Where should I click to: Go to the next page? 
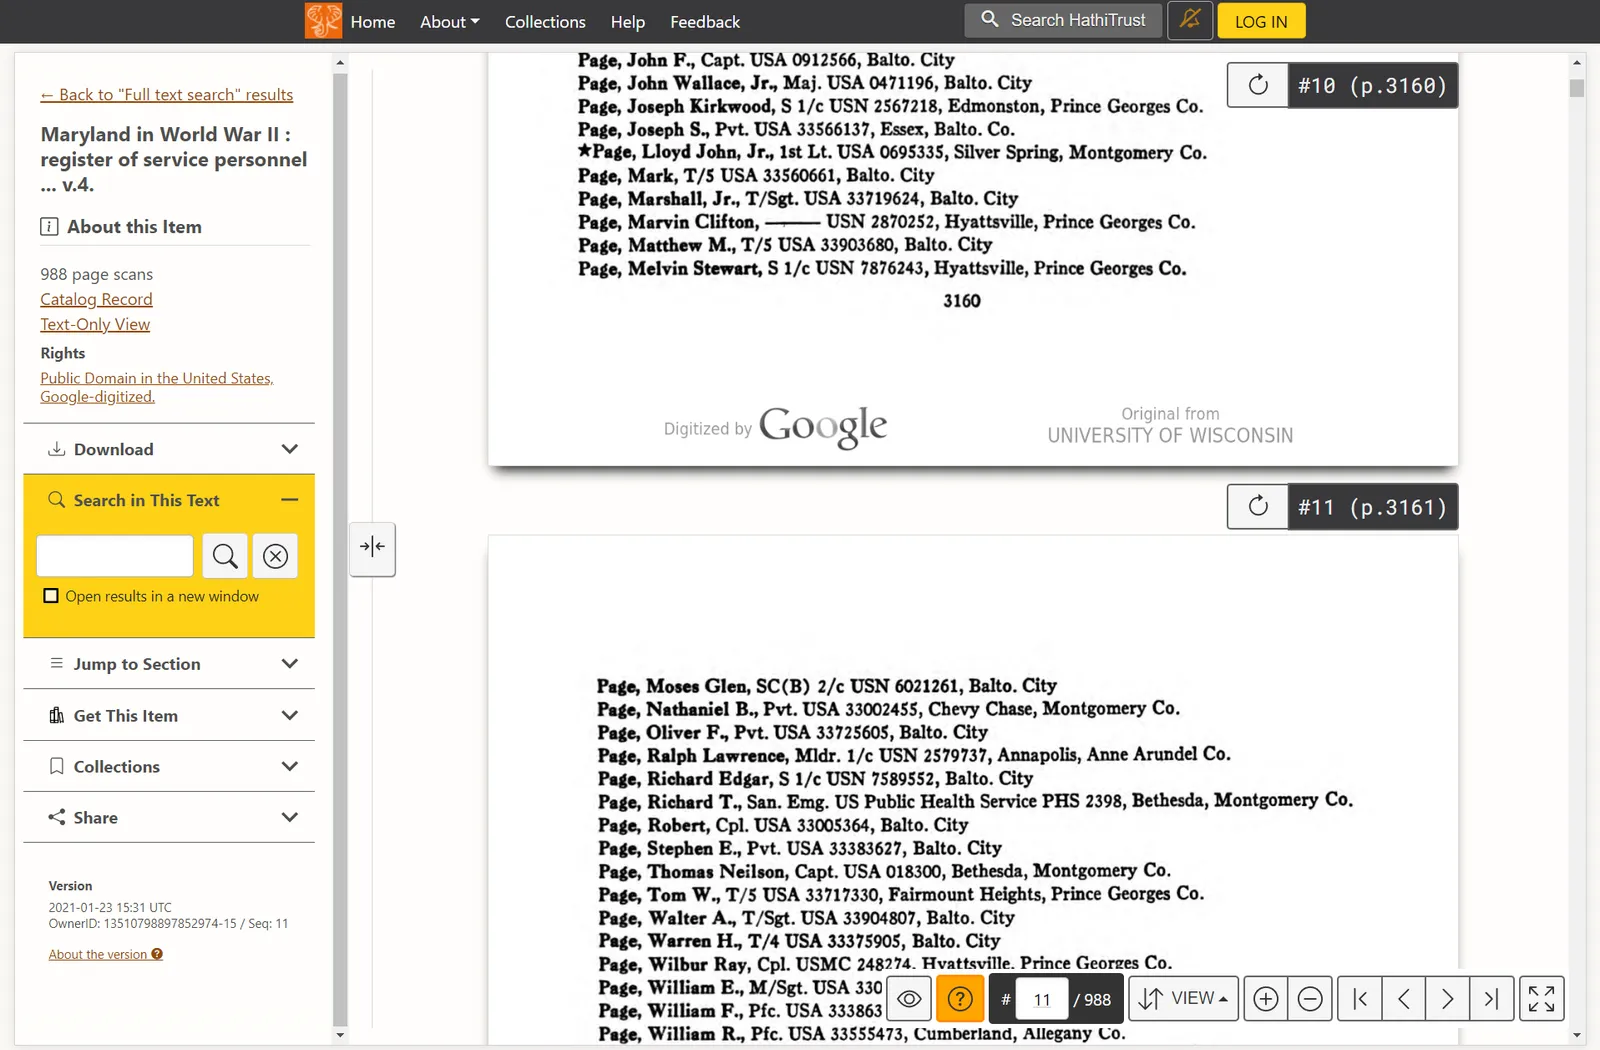pos(1447,999)
